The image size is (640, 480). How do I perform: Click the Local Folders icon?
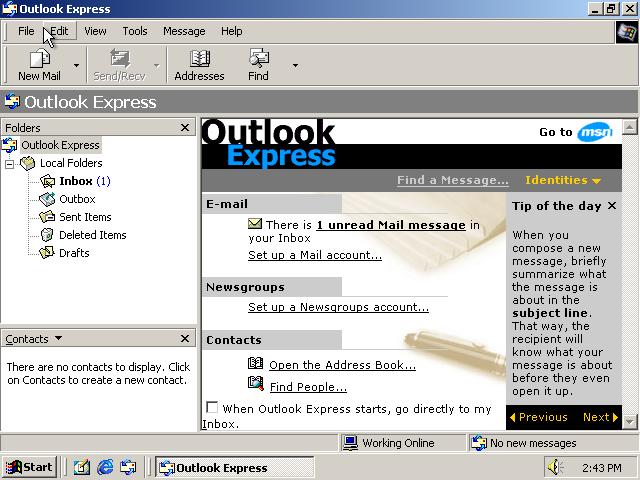click(x=28, y=163)
